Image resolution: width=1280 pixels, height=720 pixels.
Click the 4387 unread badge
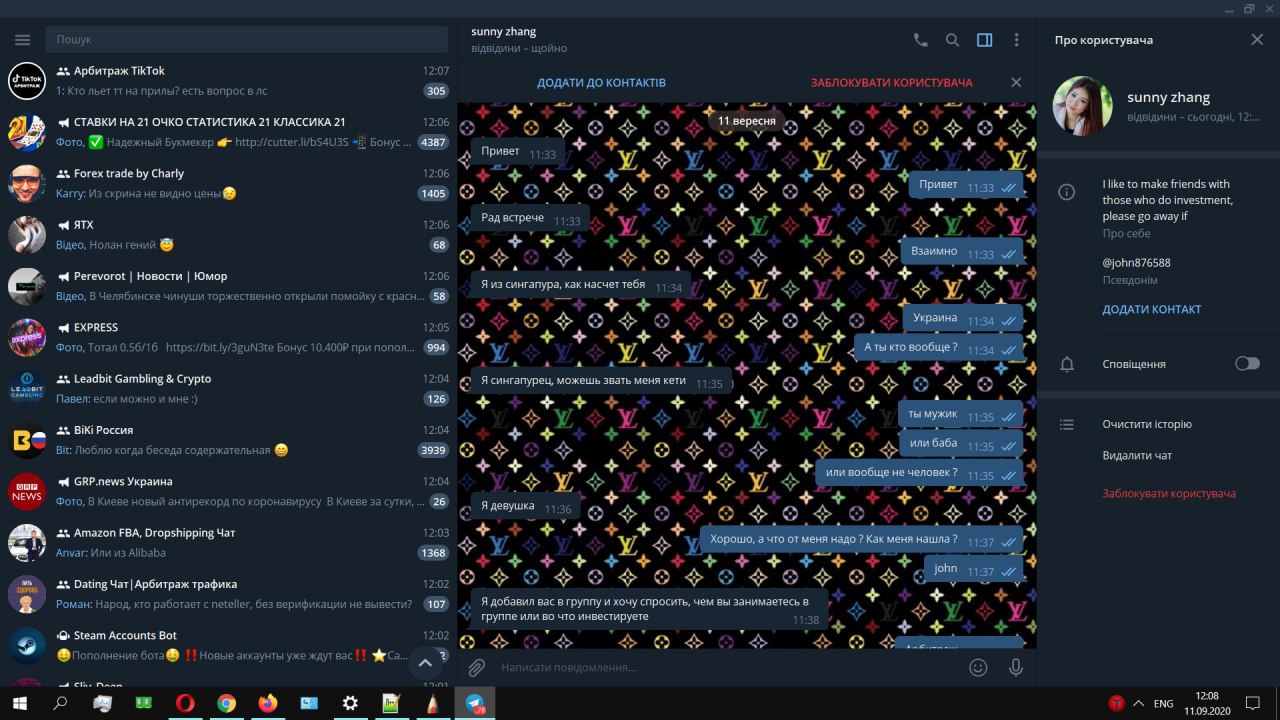(433, 142)
